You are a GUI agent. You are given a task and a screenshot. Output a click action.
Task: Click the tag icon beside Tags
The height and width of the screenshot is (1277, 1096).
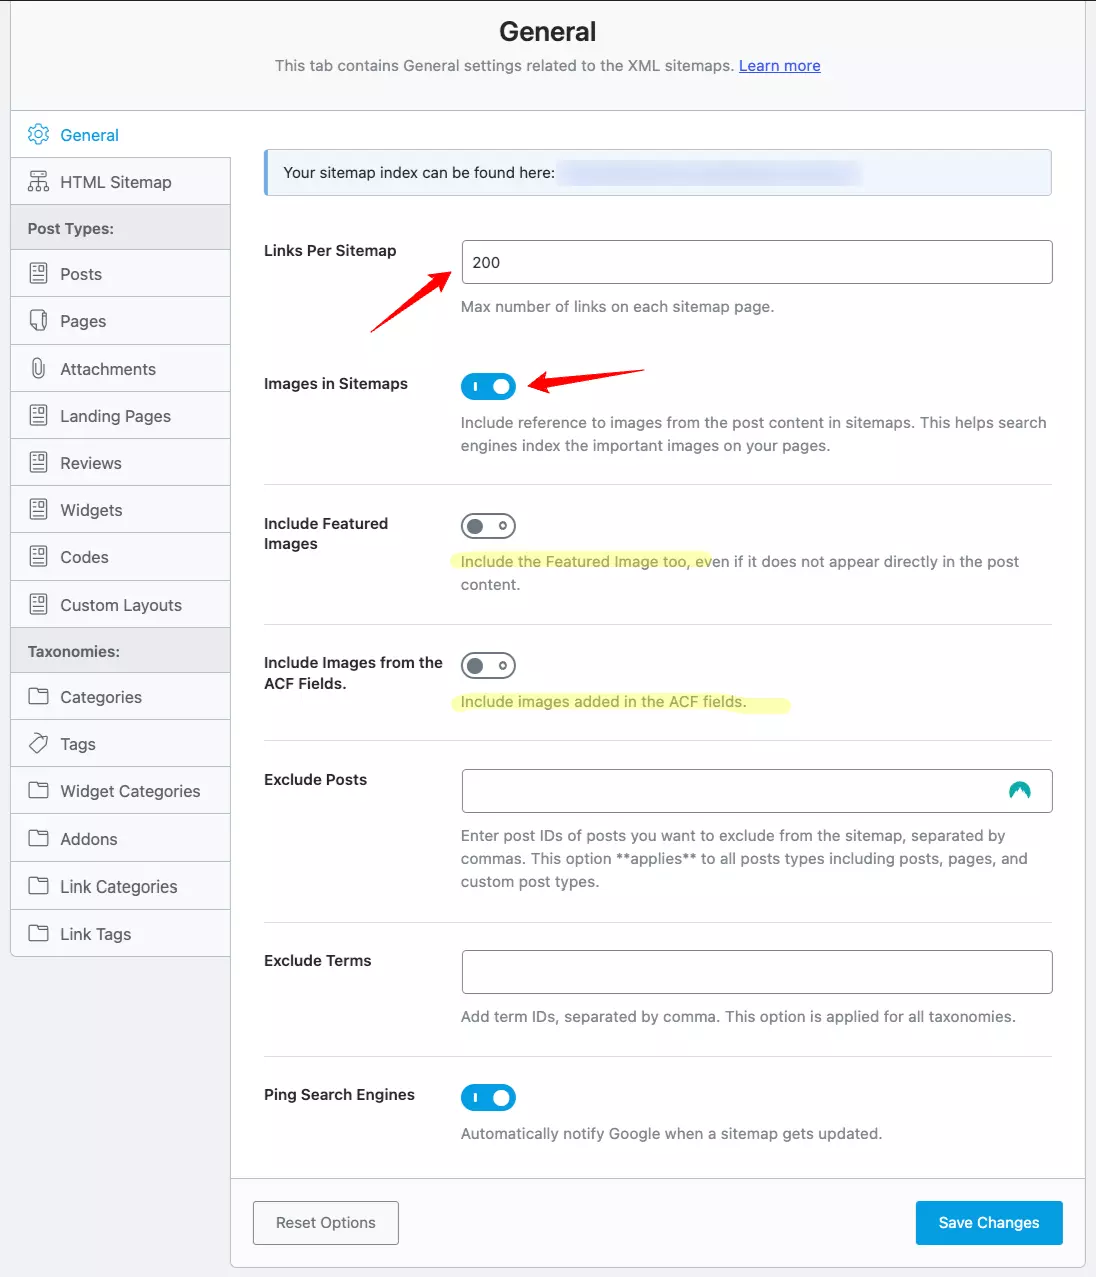click(x=38, y=743)
